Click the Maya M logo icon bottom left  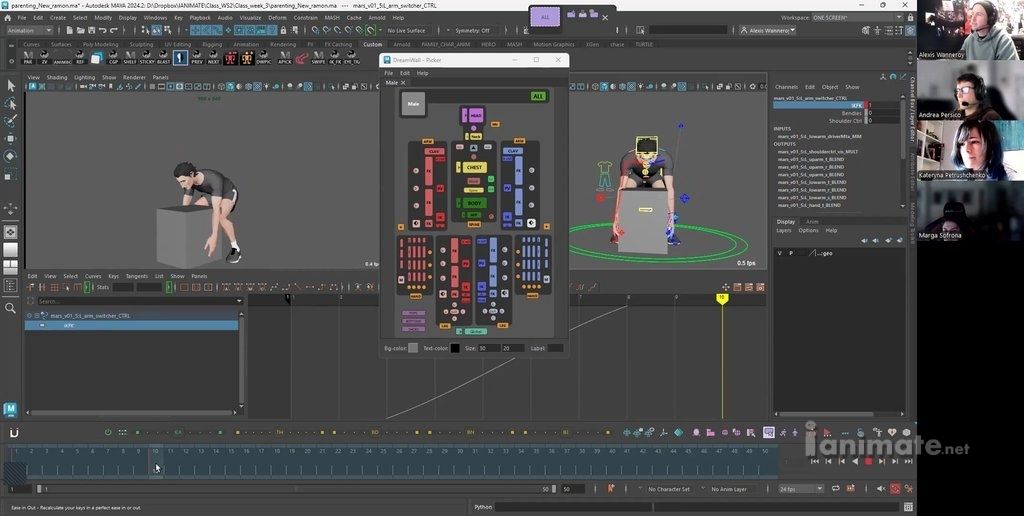(x=10, y=410)
